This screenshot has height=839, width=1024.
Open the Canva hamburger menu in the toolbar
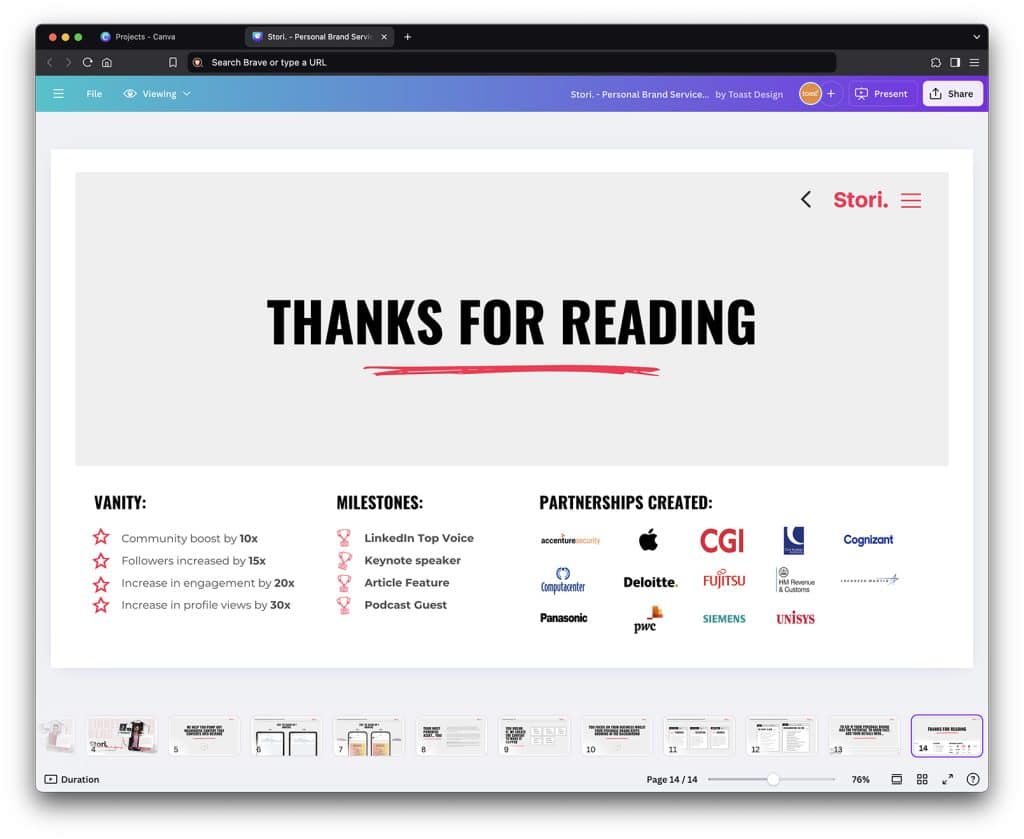click(x=58, y=93)
